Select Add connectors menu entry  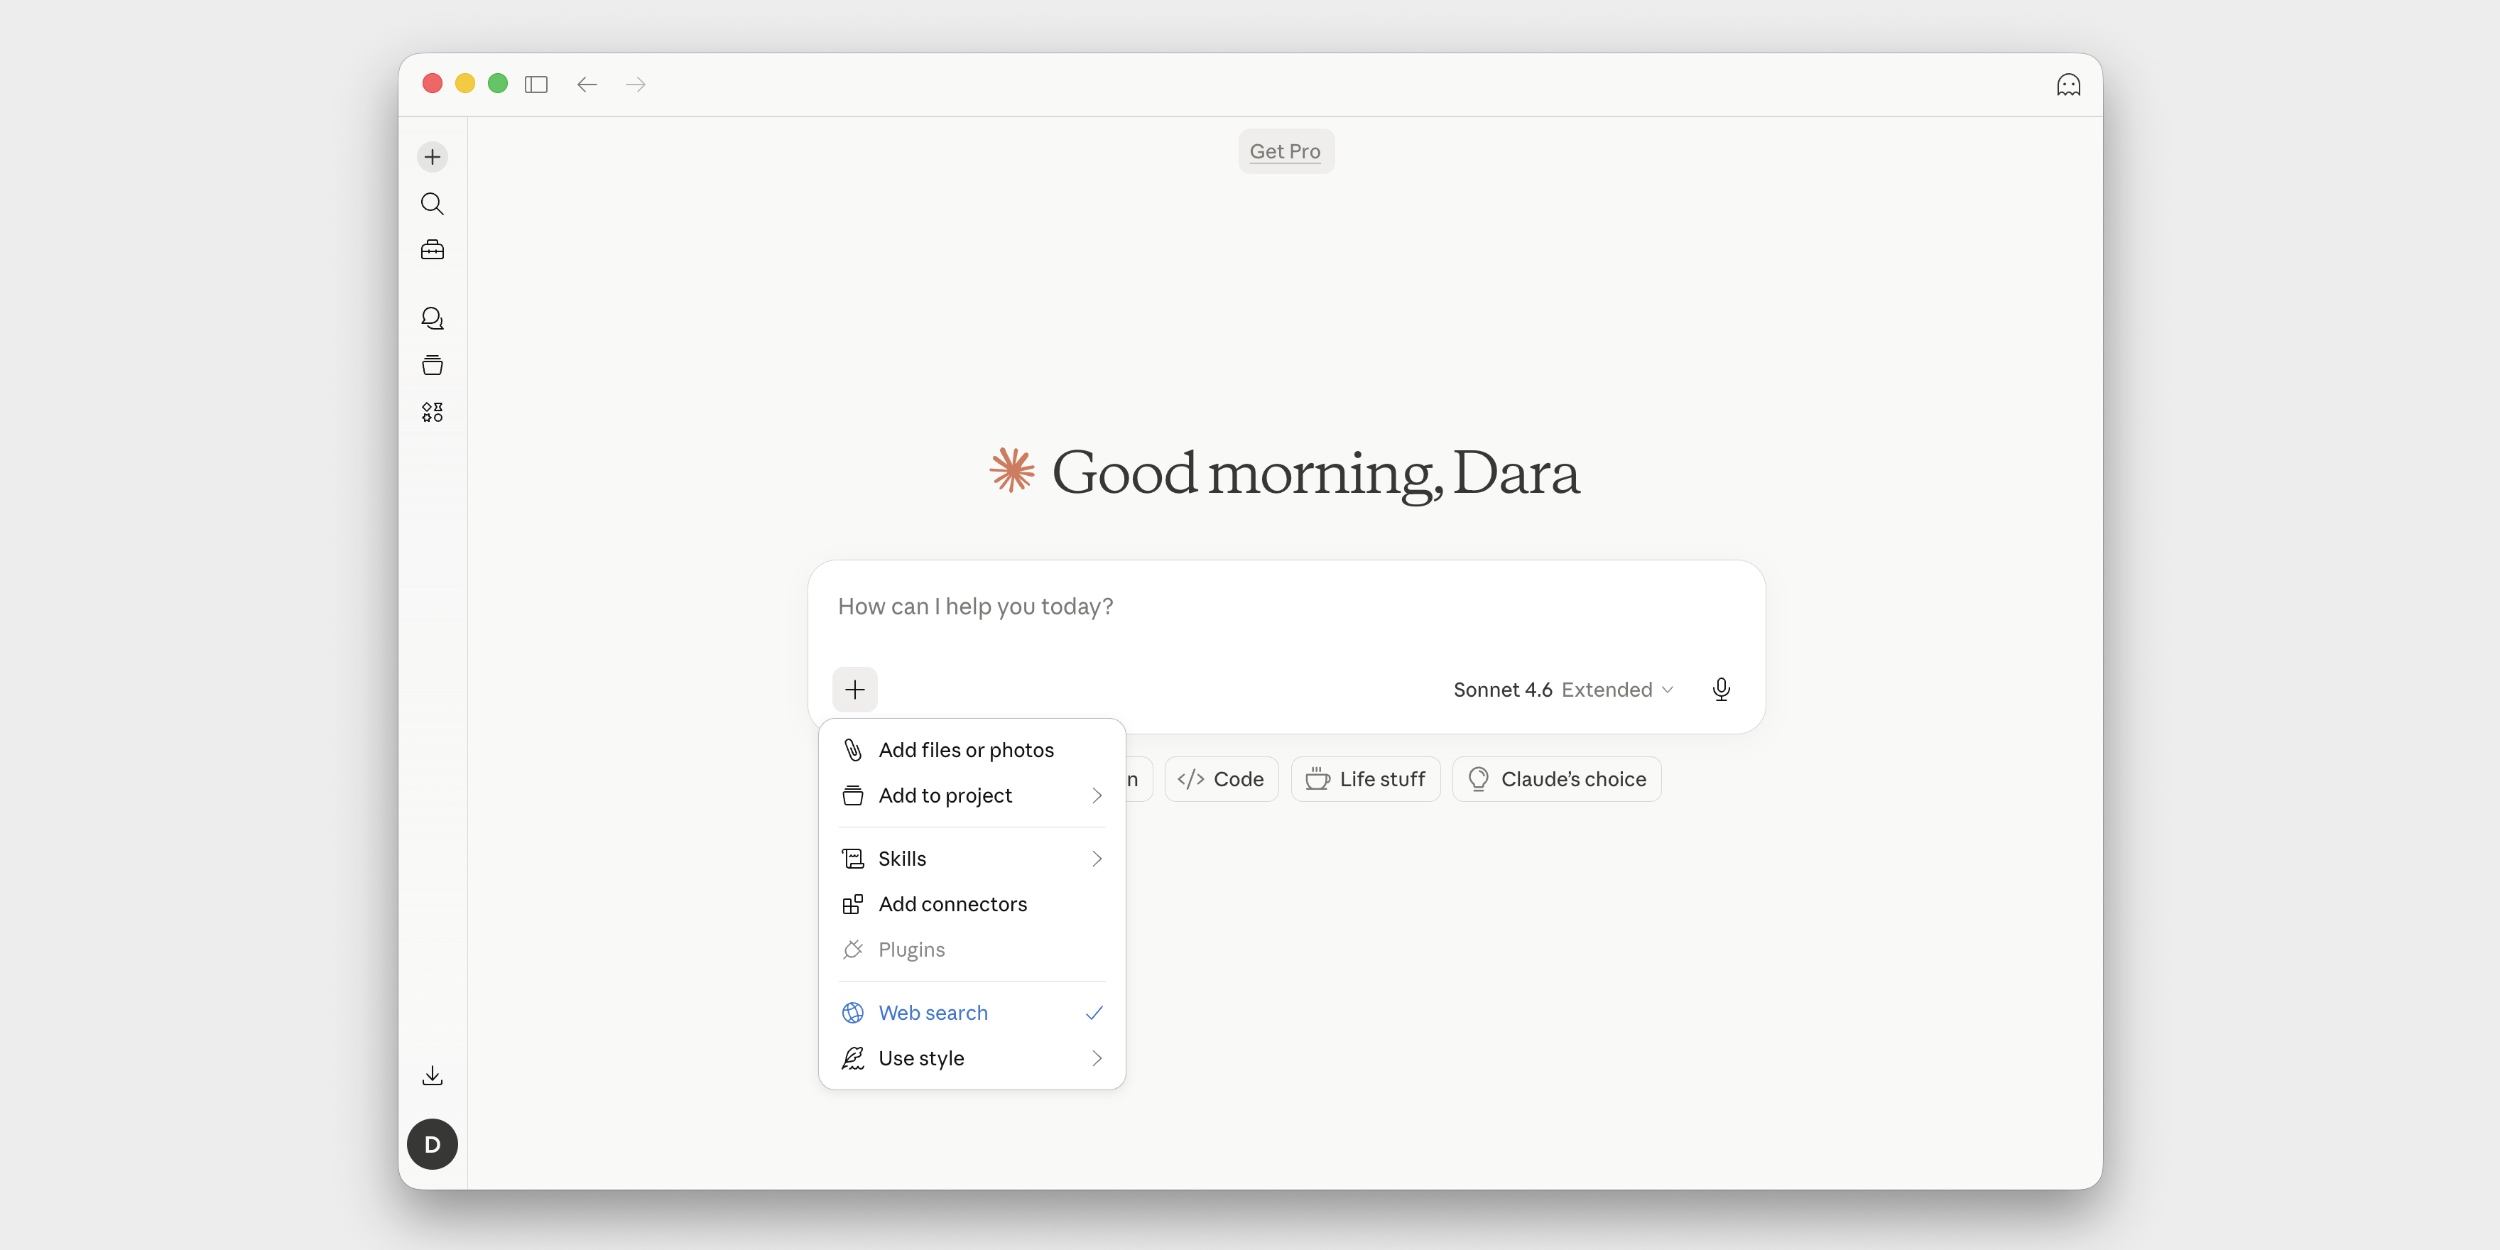(952, 904)
